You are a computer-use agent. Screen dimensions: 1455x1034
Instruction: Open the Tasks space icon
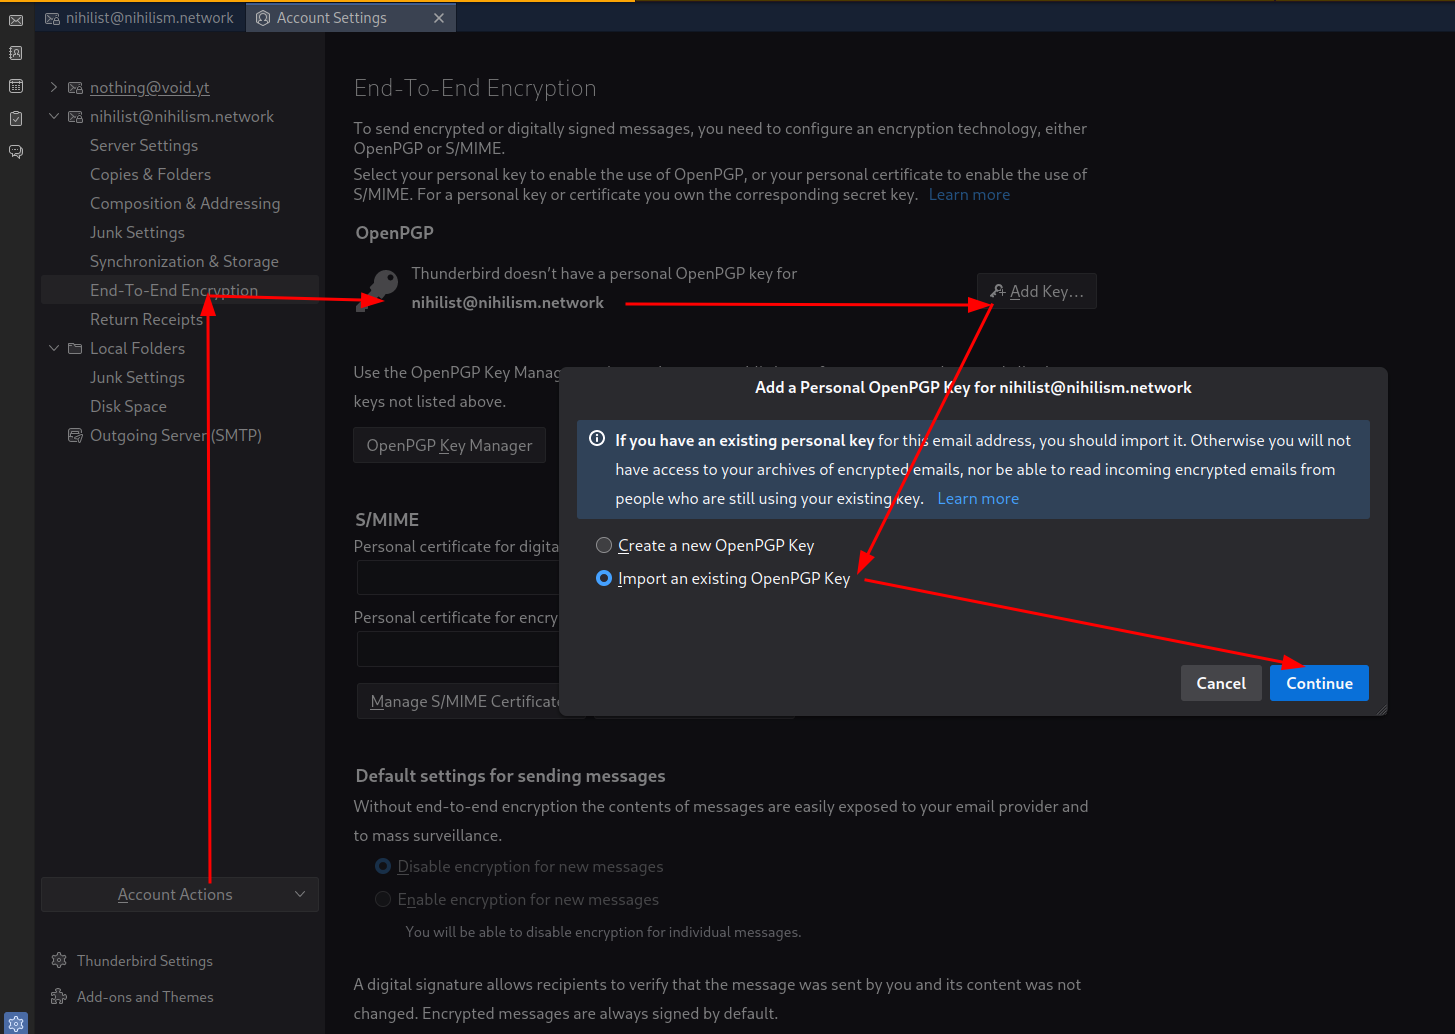(x=16, y=119)
